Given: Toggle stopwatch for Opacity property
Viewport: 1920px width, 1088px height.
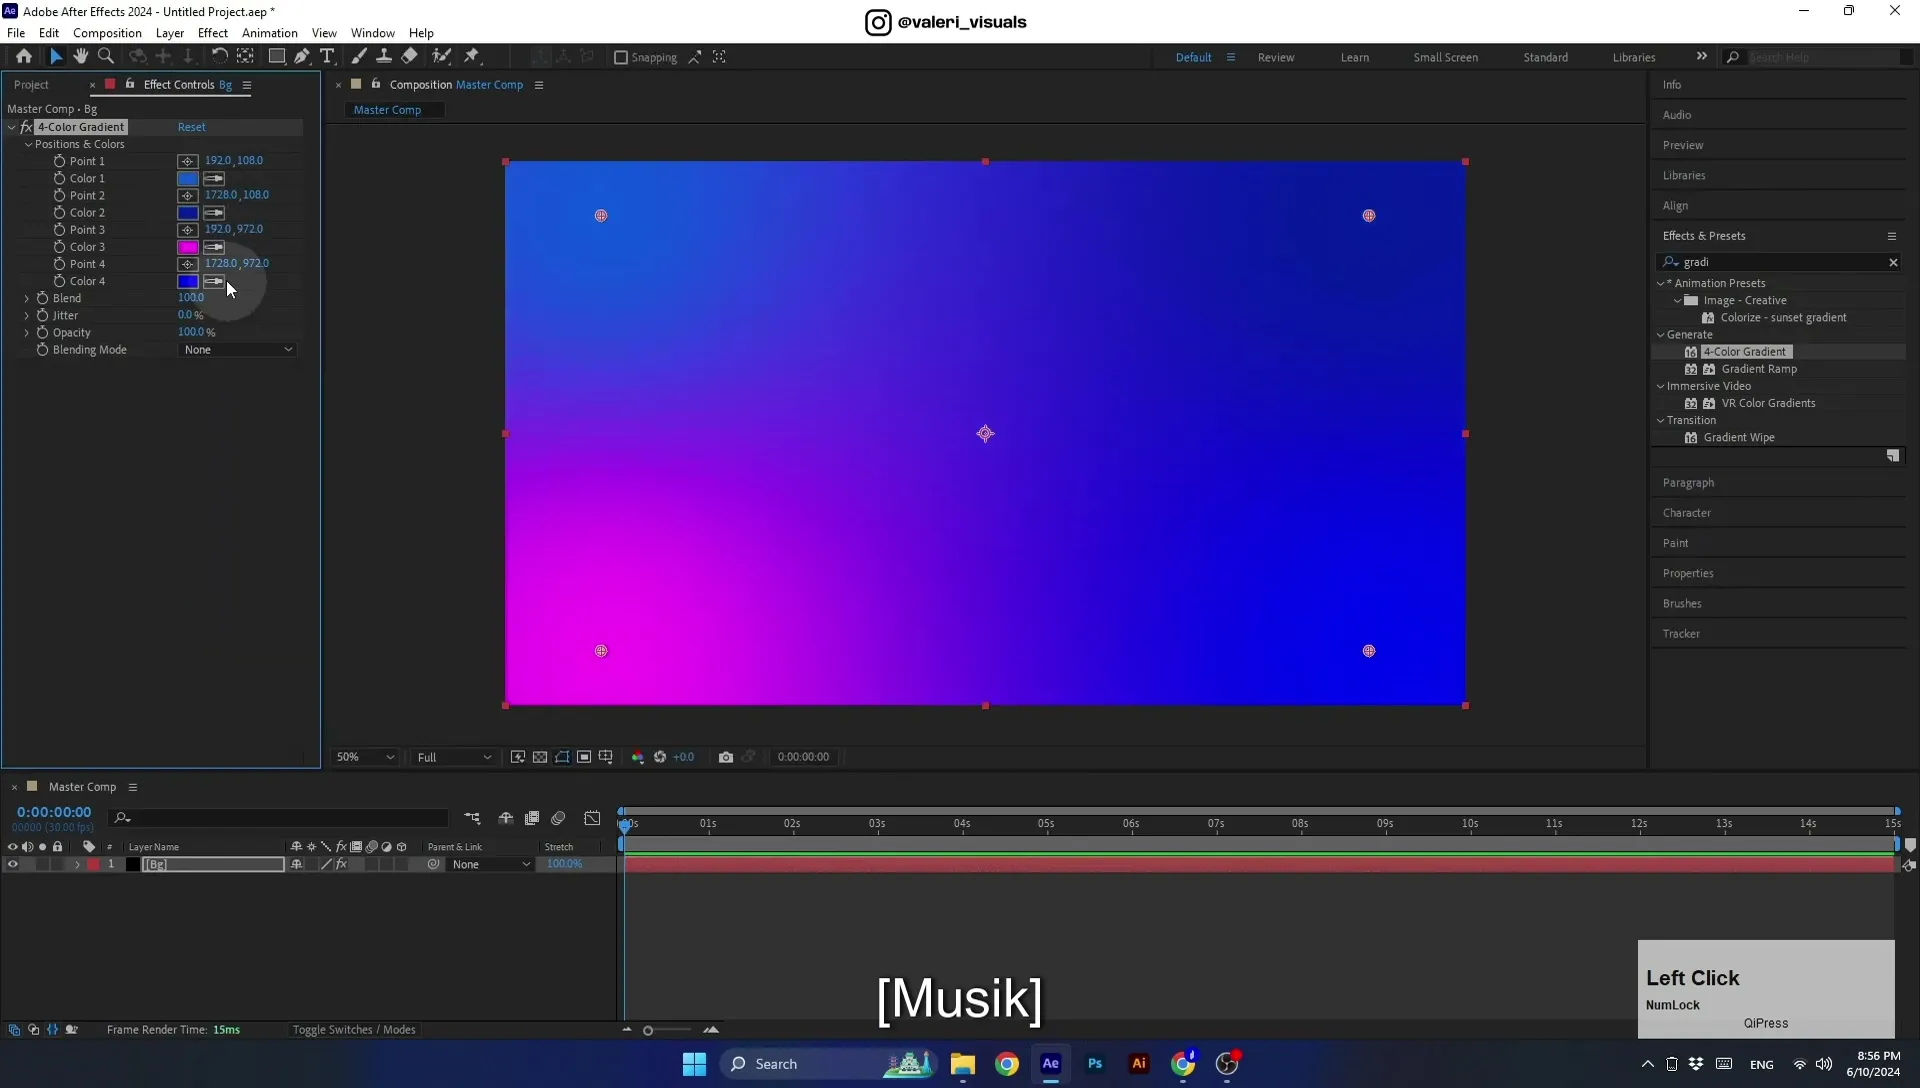Looking at the screenshot, I should [42, 332].
